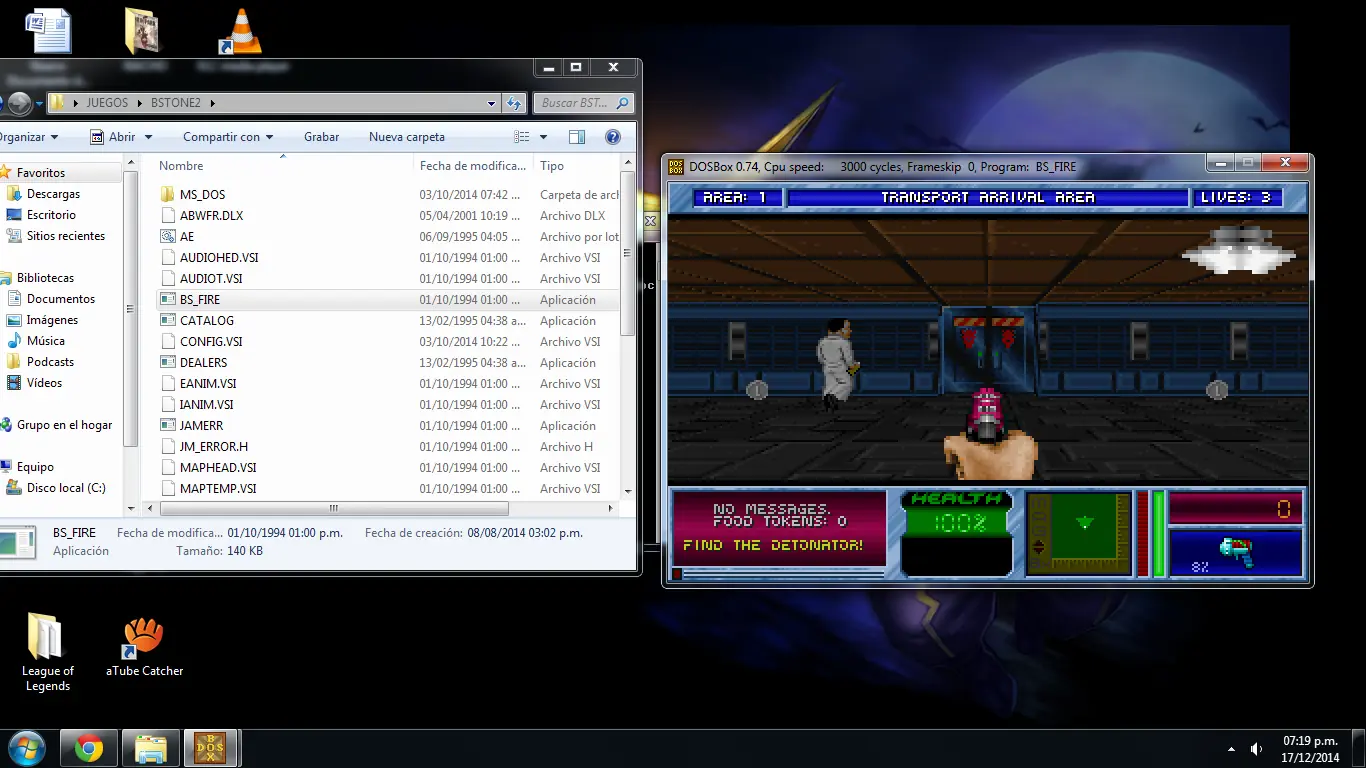Toggle the preview pane icon

click(577, 137)
